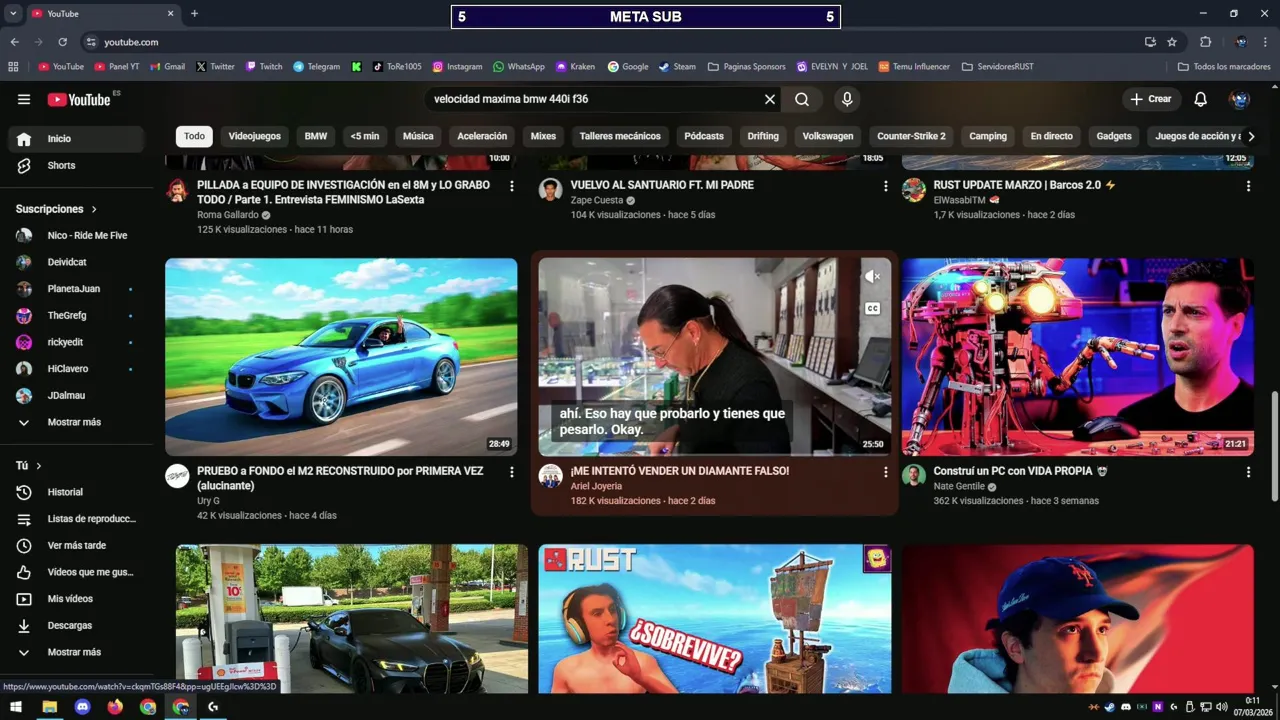
Task: Open Shorts in the sidebar
Action: click(76, 165)
